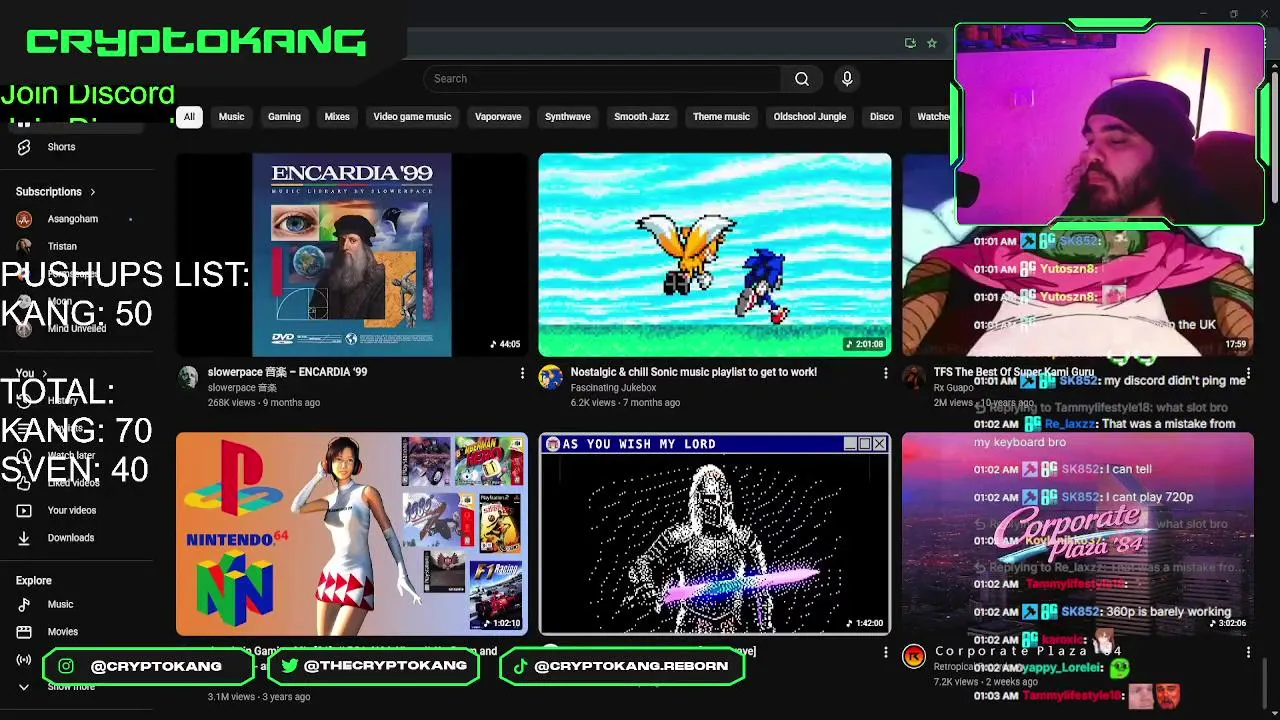Expand sidebar using Show more chevron

[24, 687]
